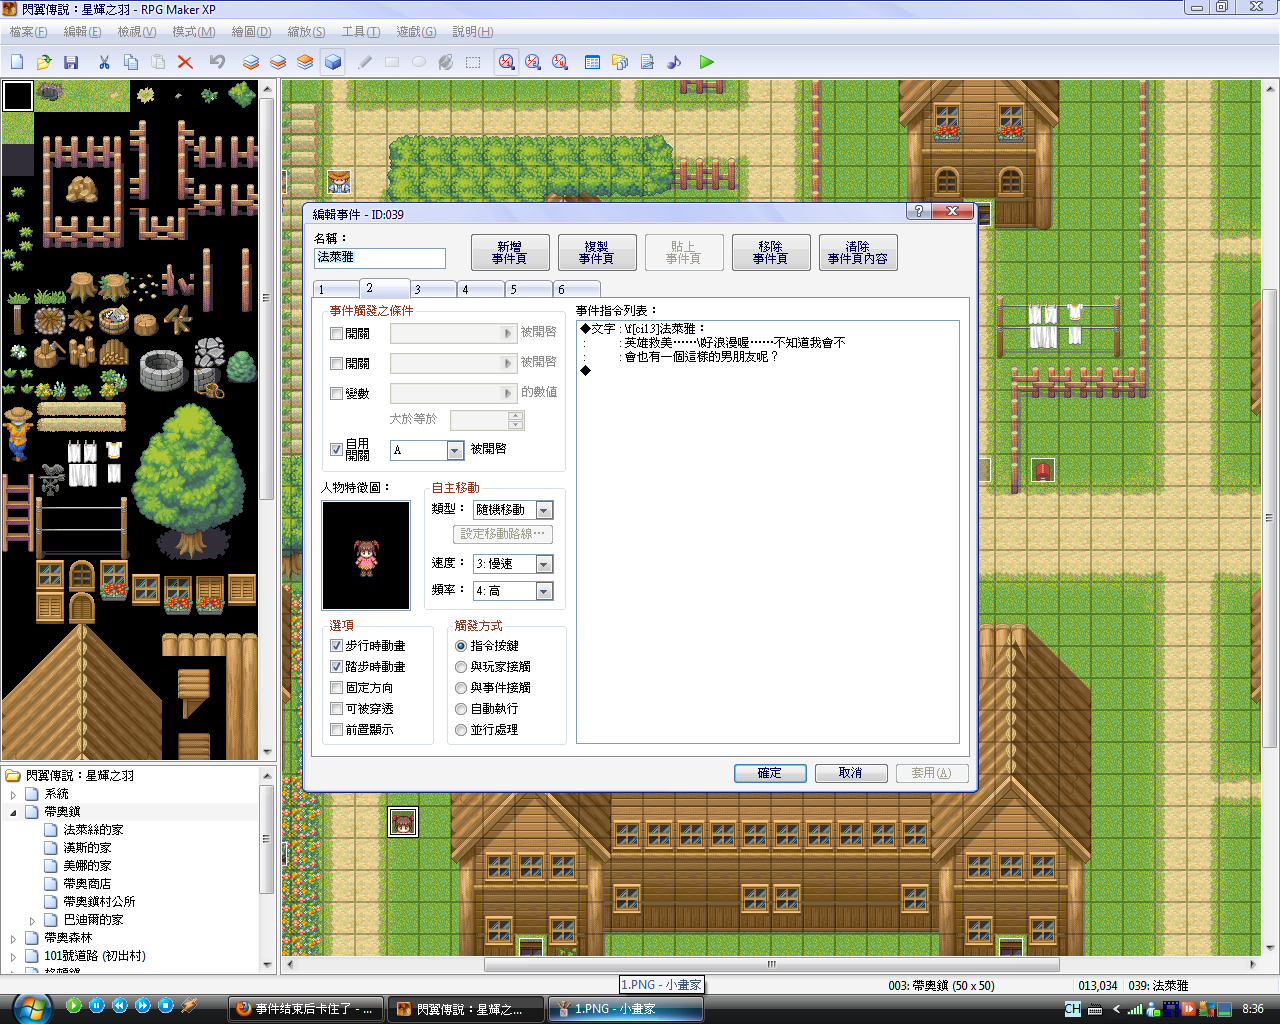The height and width of the screenshot is (1024, 1280).
Task: Start playtest with the green play icon
Action: 707,62
